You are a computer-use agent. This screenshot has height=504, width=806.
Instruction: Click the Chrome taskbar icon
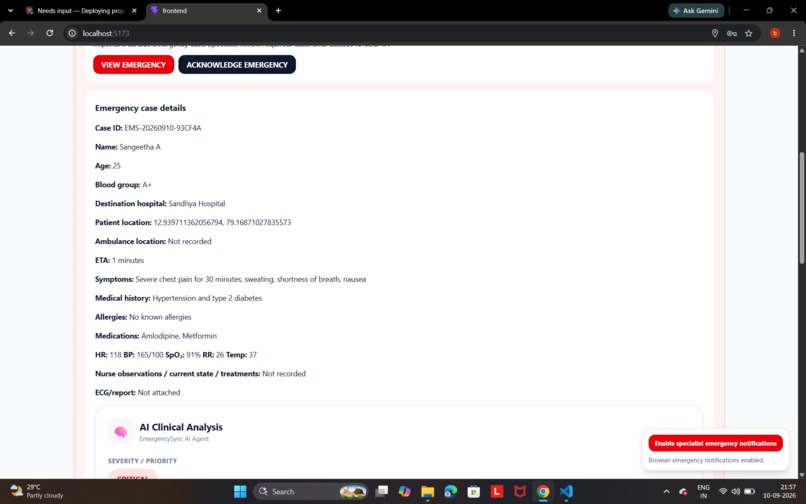543,492
